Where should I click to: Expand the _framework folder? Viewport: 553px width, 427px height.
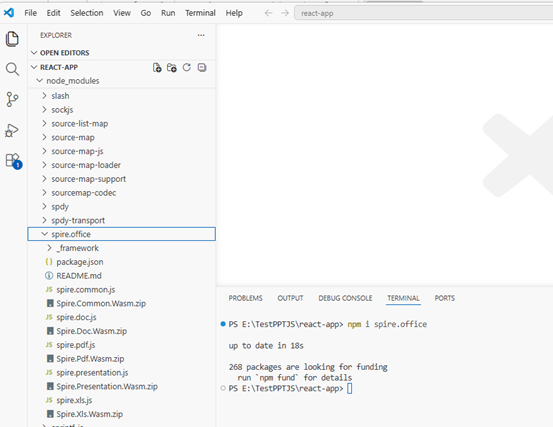pyautogui.click(x=122, y=248)
